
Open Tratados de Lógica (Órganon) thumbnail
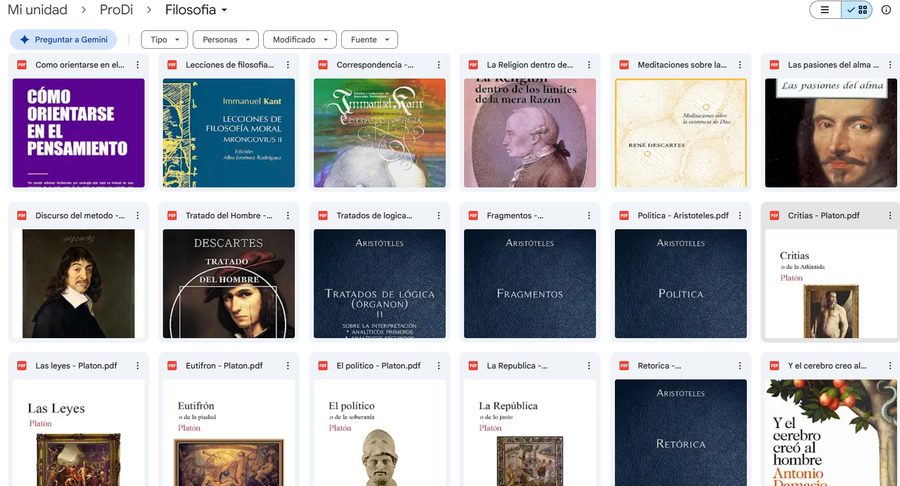click(379, 283)
